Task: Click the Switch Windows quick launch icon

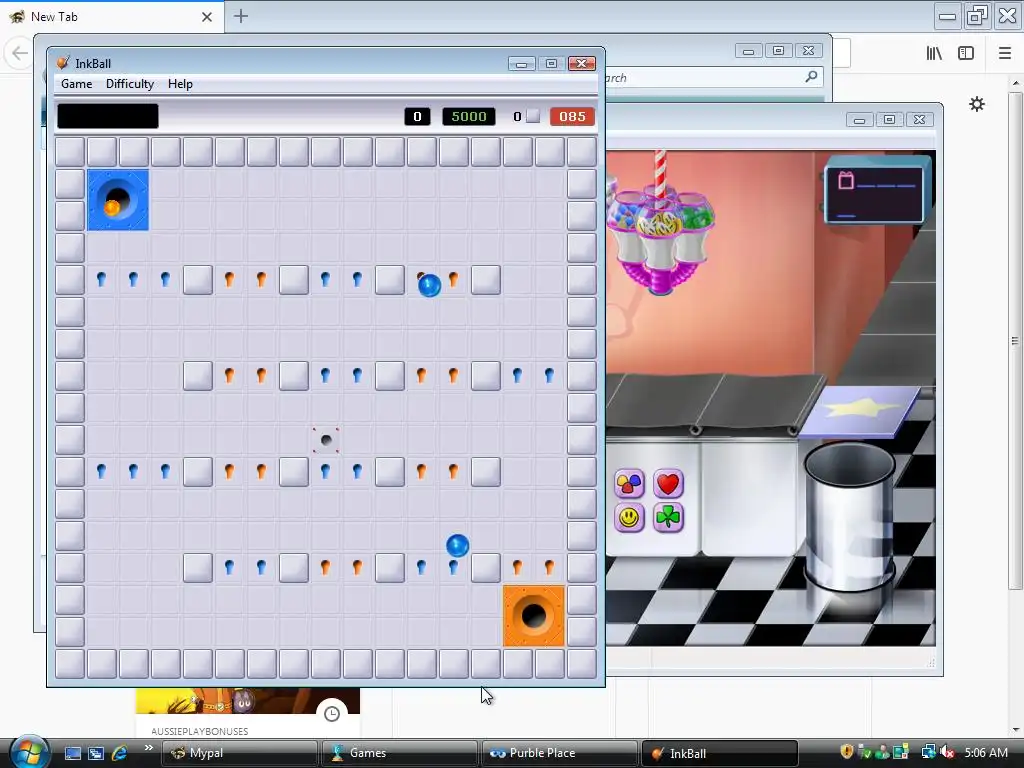Action: [x=96, y=753]
